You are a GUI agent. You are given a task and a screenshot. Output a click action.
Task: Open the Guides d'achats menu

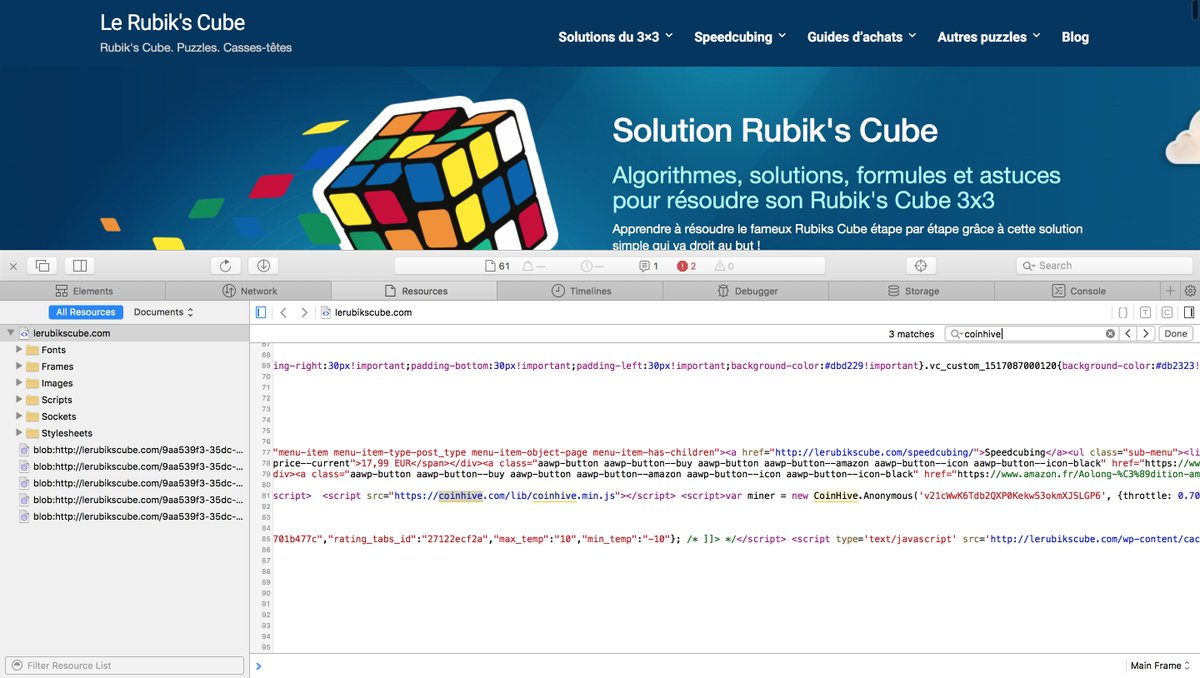pos(862,37)
